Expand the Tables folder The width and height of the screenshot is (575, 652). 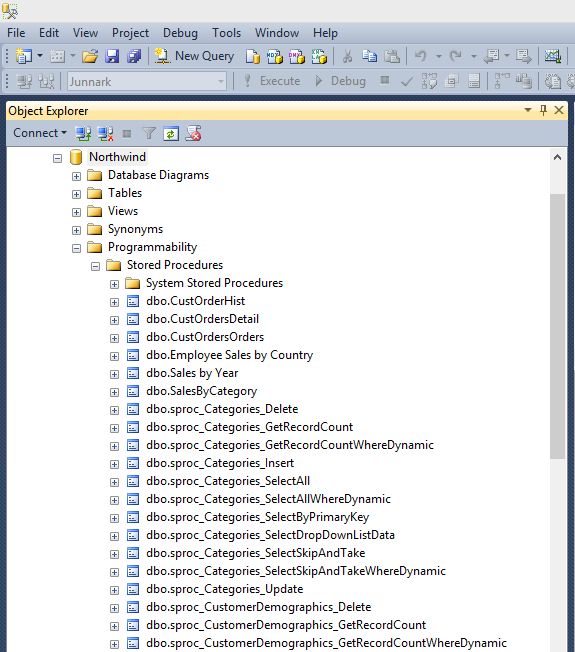pyautogui.click(x=76, y=194)
